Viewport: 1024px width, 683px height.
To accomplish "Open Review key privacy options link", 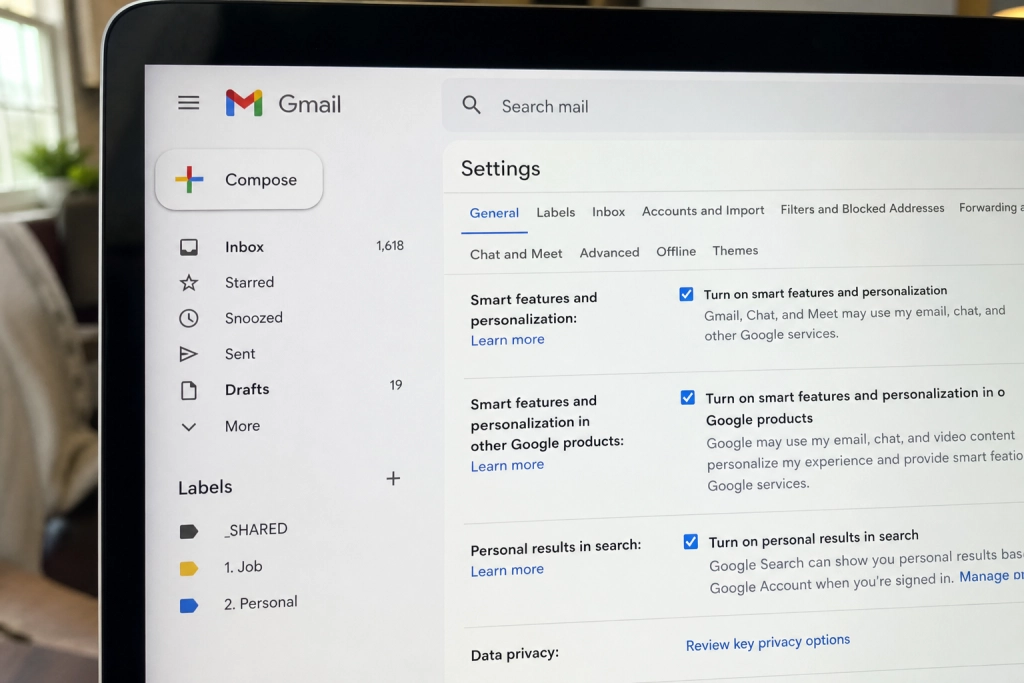I will point(768,643).
